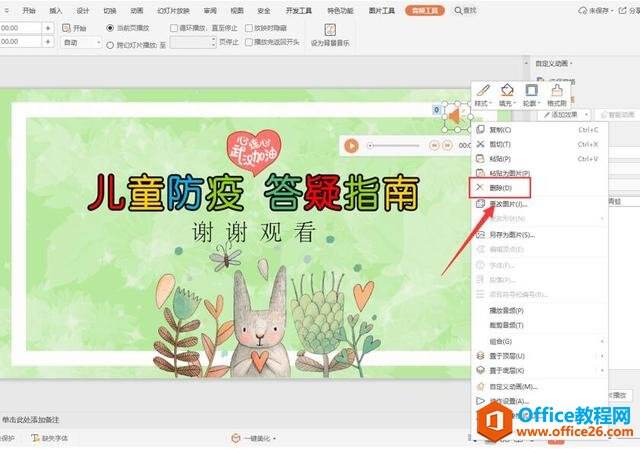Open the Special Features (特色功能) ribbon tab
The image size is (640, 449).
(340, 11)
